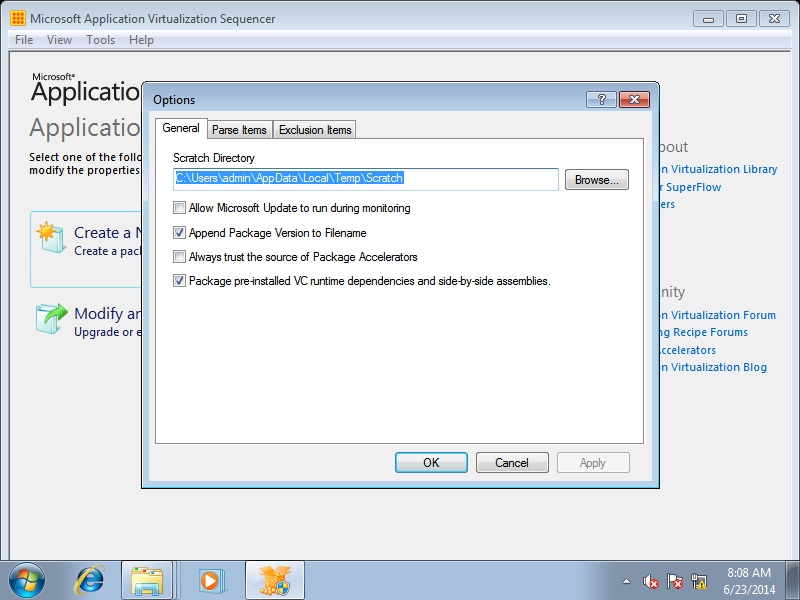Show hidden tray icons arrow
Viewport: 800px width, 600px height.
coord(626,581)
